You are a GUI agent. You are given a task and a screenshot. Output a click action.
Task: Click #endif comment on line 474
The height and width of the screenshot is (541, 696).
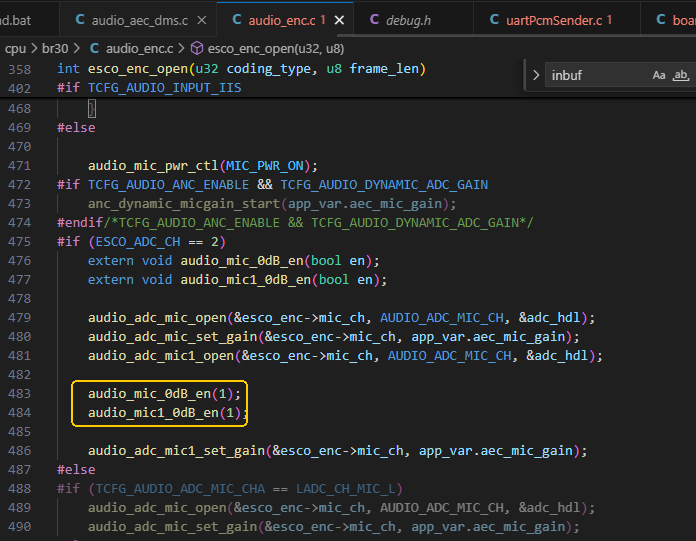295,223
